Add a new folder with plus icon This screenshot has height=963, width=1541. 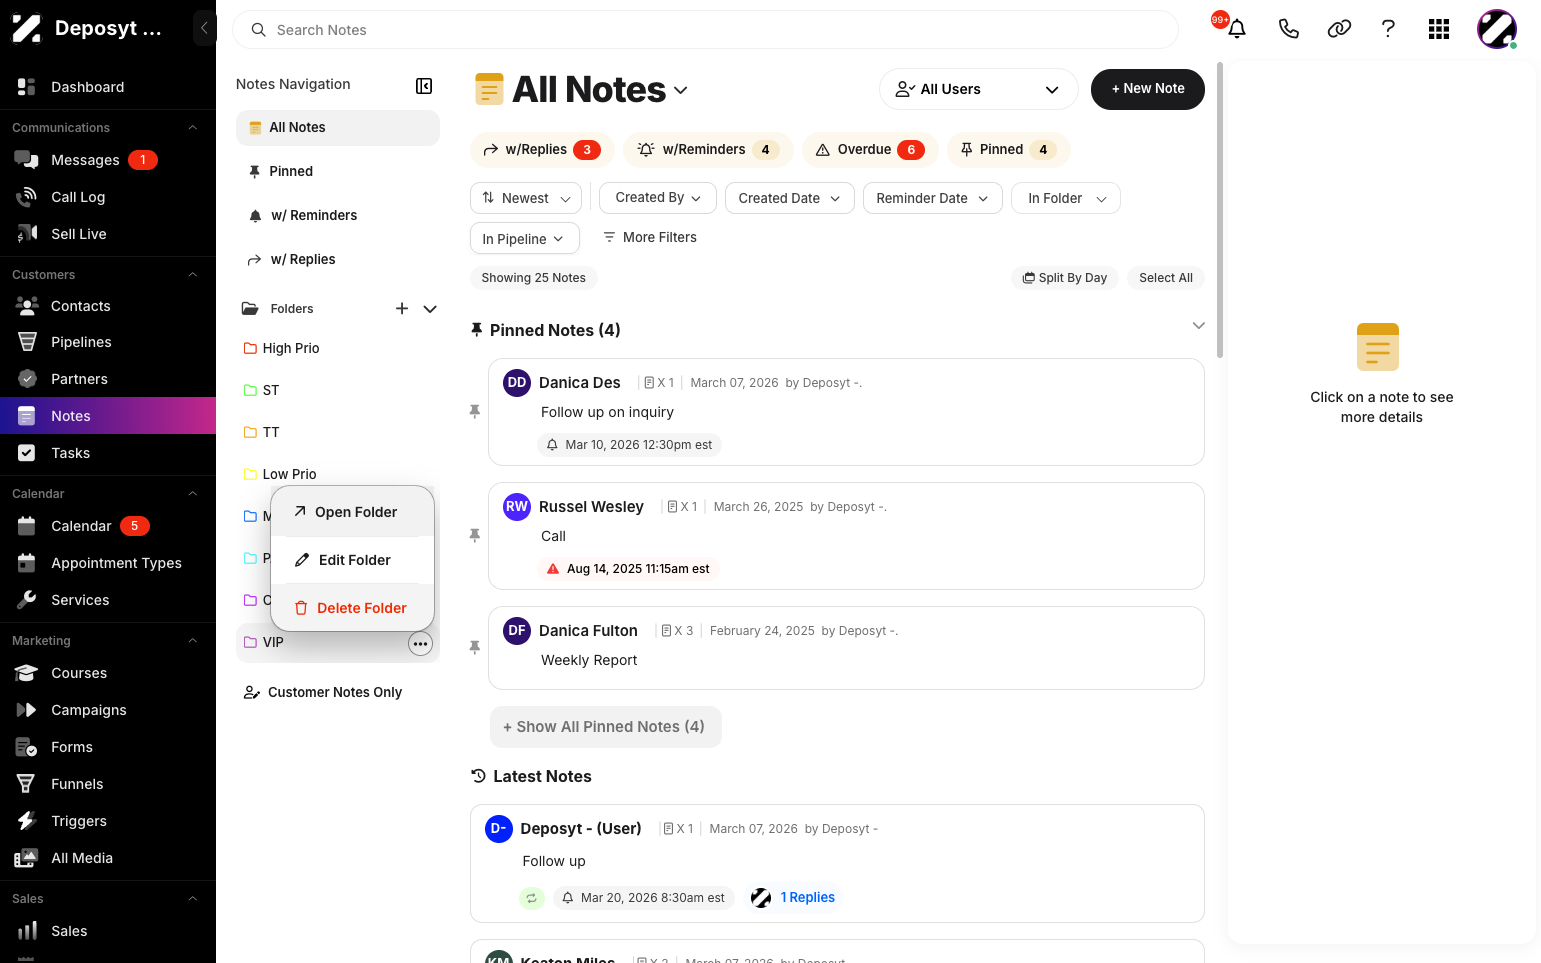point(402,309)
